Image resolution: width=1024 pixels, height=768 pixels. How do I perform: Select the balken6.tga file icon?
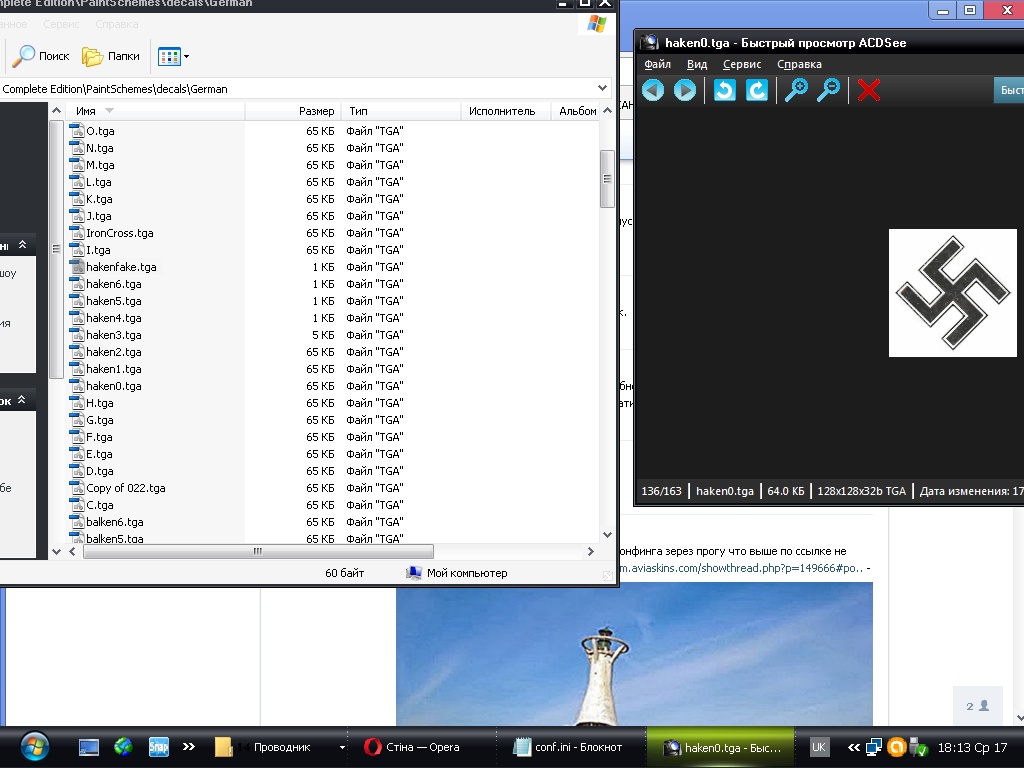[x=77, y=521]
